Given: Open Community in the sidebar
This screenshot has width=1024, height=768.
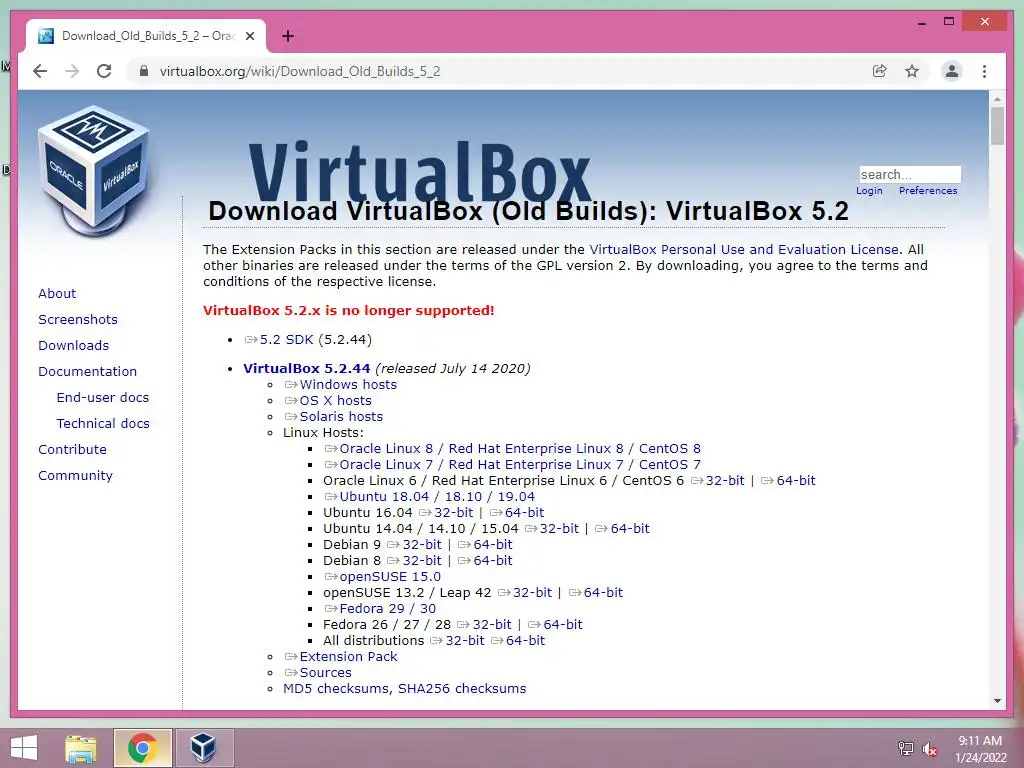Looking at the screenshot, I should [x=75, y=476].
